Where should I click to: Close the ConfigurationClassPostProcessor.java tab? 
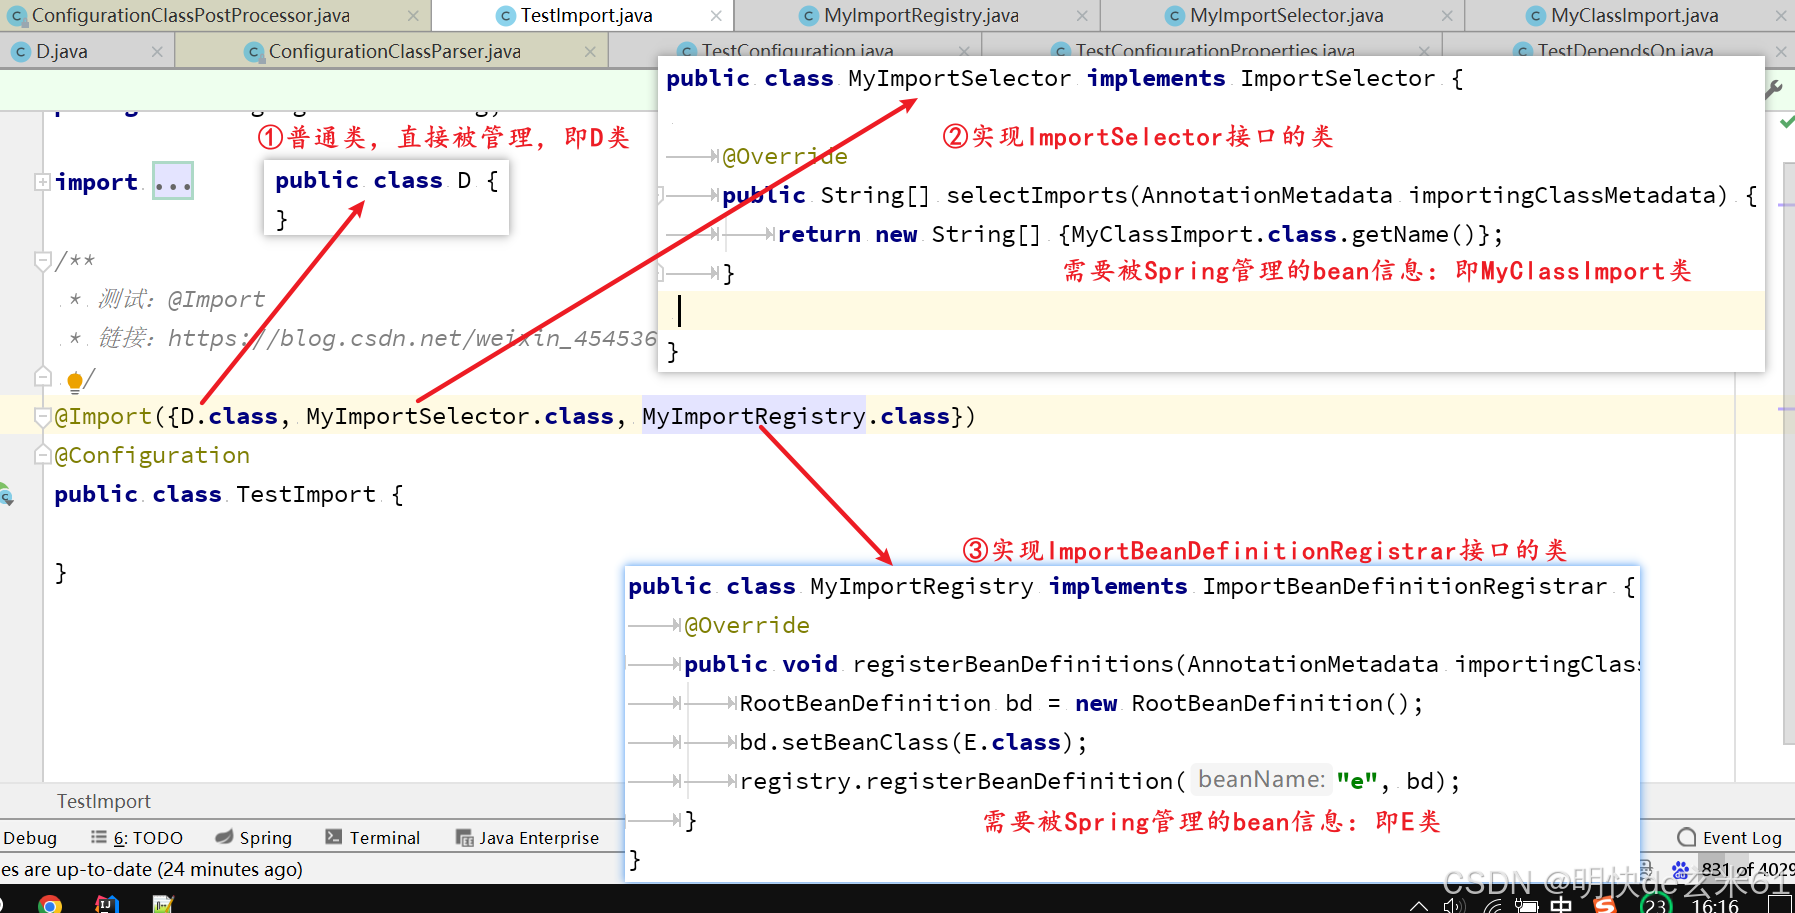(x=413, y=16)
